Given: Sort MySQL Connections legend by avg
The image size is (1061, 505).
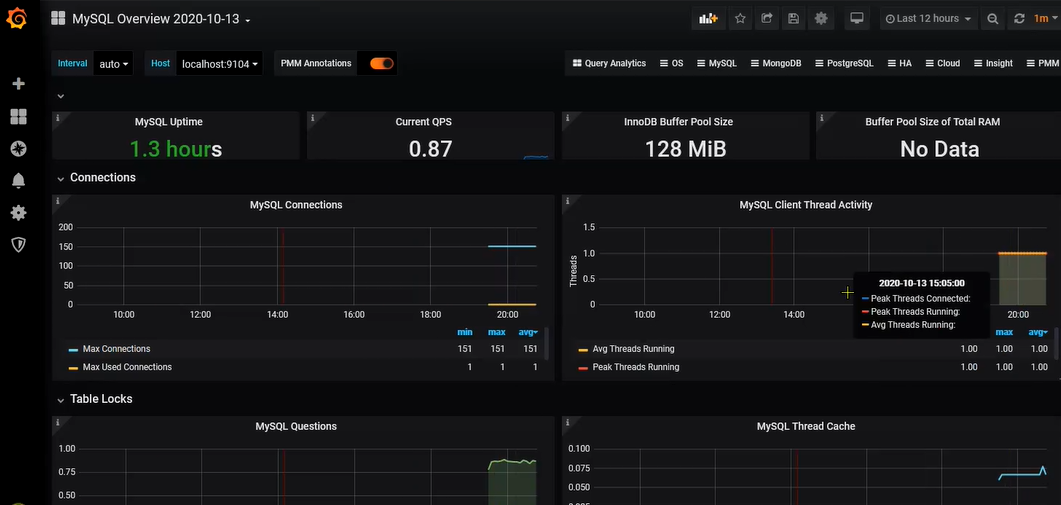Looking at the screenshot, I should (530, 332).
